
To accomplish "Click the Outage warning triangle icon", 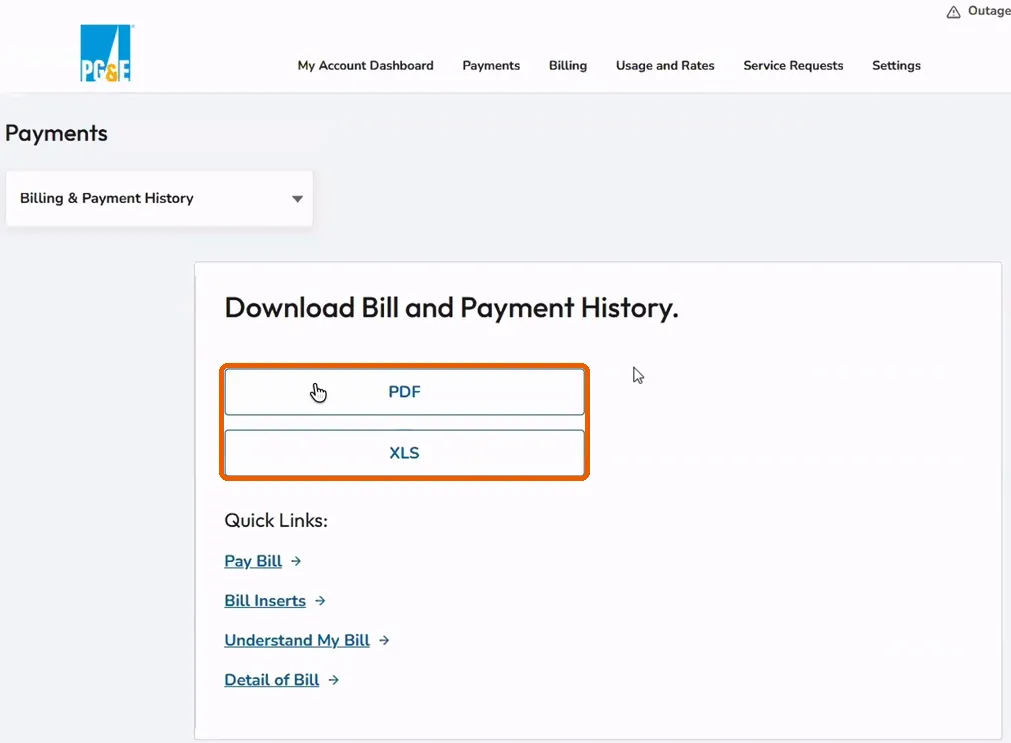I will click(x=953, y=12).
